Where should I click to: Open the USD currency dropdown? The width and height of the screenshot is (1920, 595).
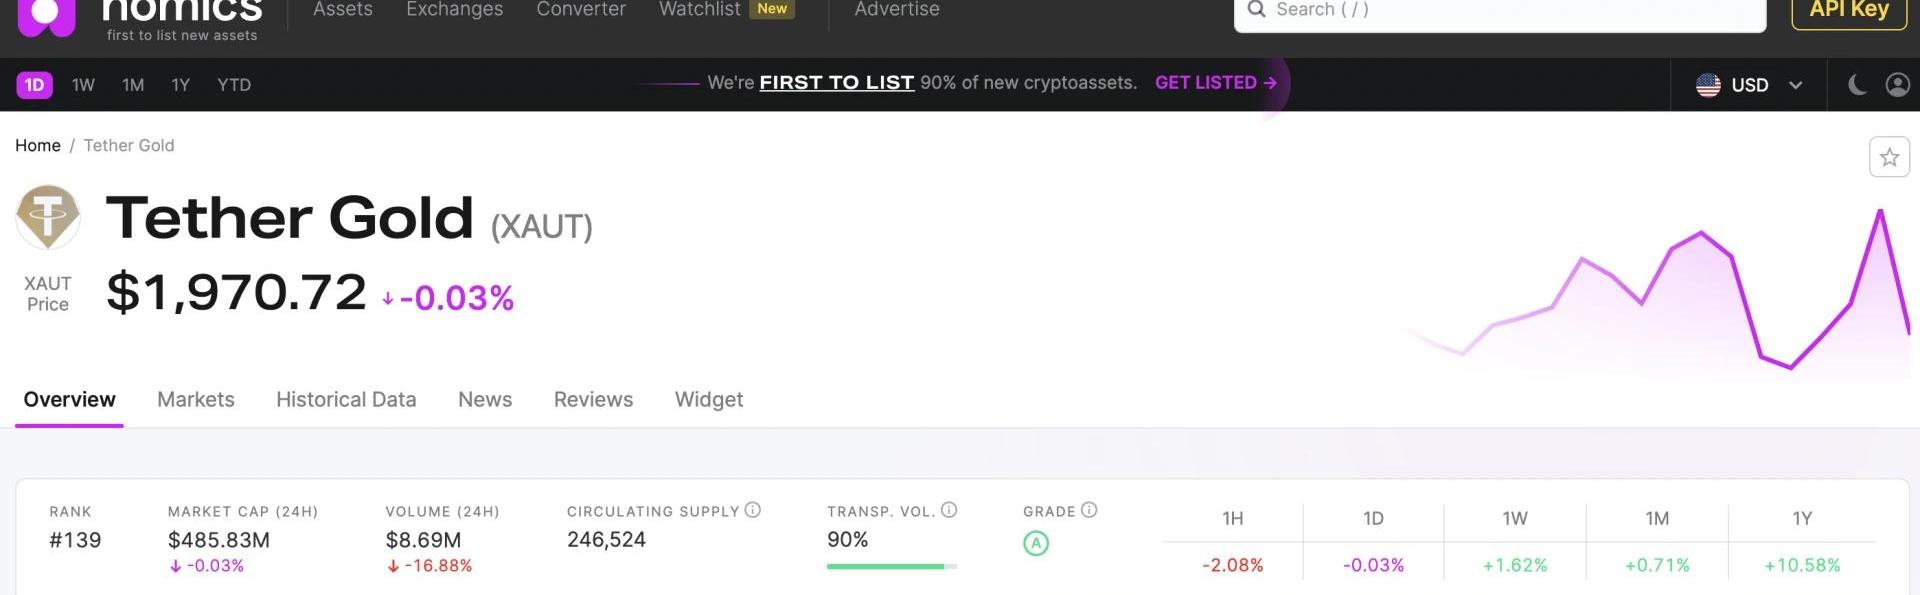click(1749, 85)
